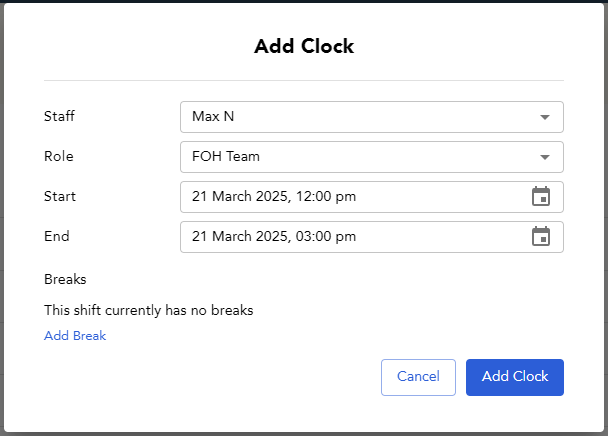Screen dimensions: 608x436
Task: Click the "Add Clock" dialog heading
Action: pyautogui.click(x=304, y=46)
